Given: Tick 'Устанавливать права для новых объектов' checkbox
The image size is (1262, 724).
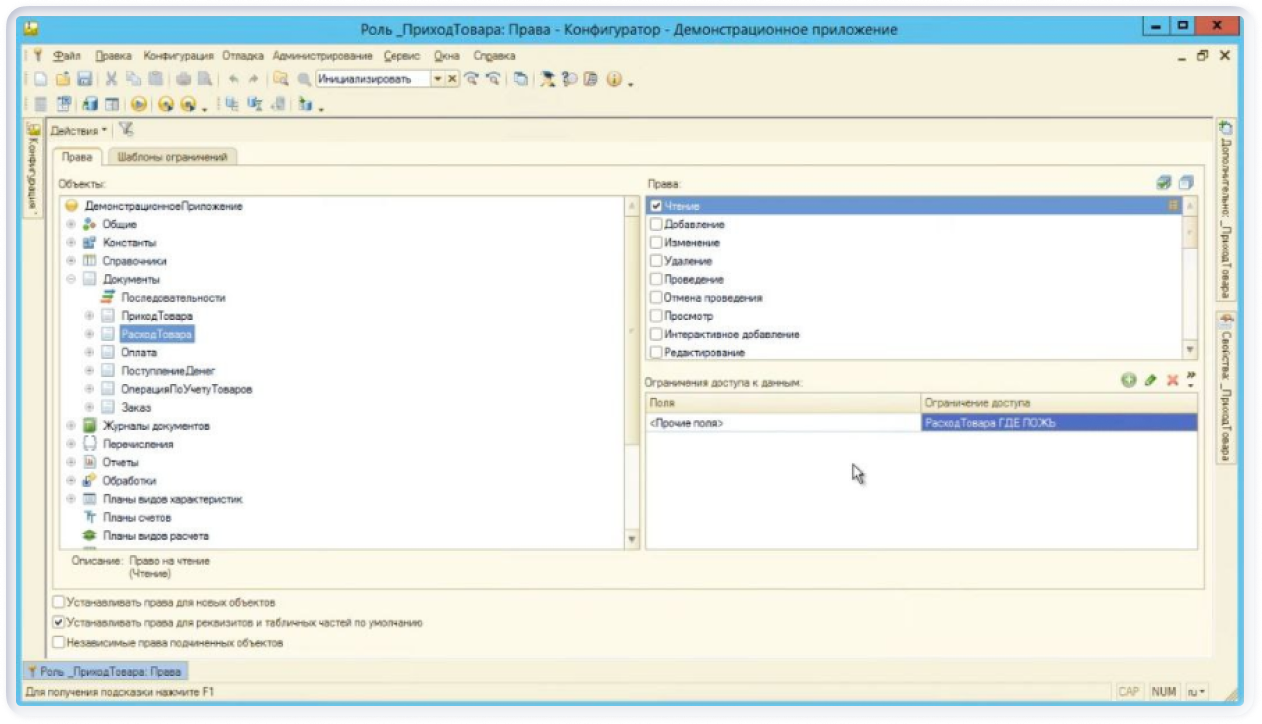Looking at the screenshot, I should (x=59, y=603).
